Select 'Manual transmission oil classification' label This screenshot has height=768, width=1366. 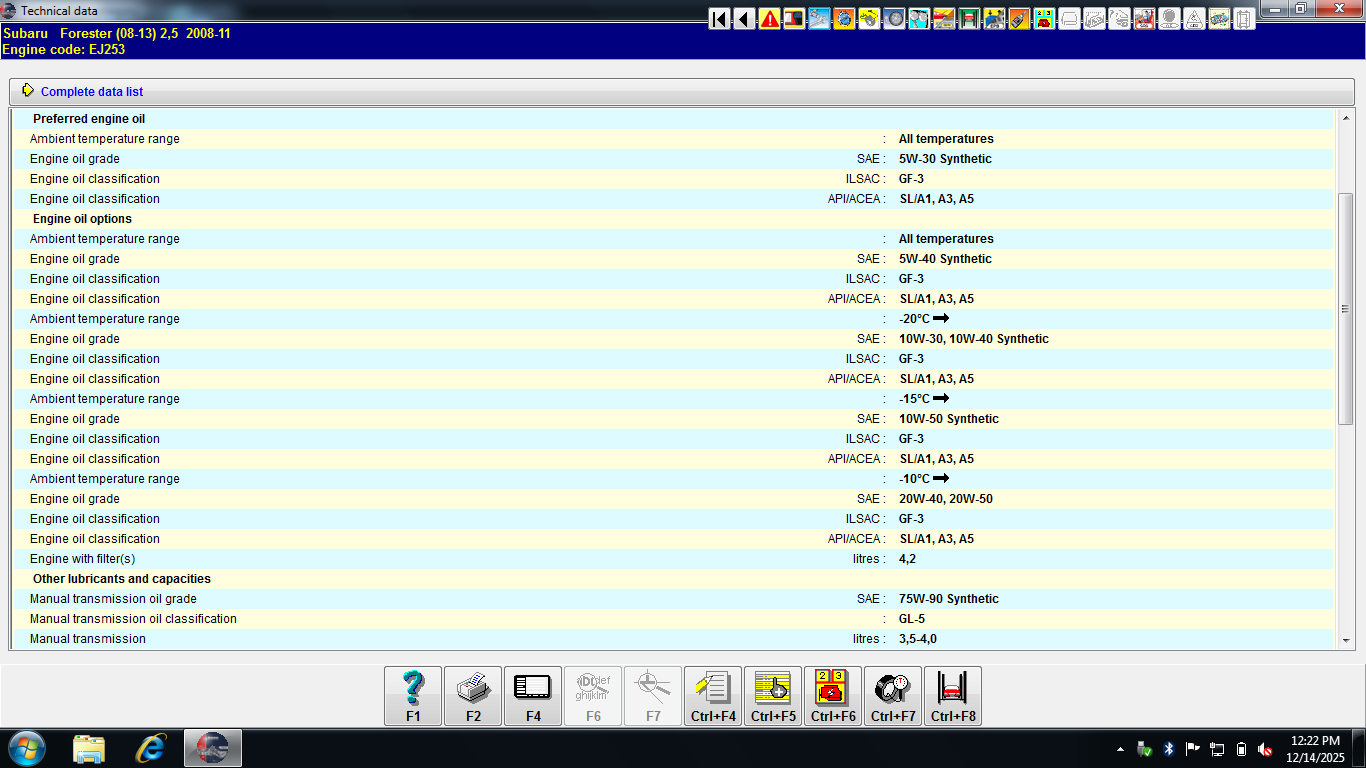pyautogui.click(x=133, y=619)
